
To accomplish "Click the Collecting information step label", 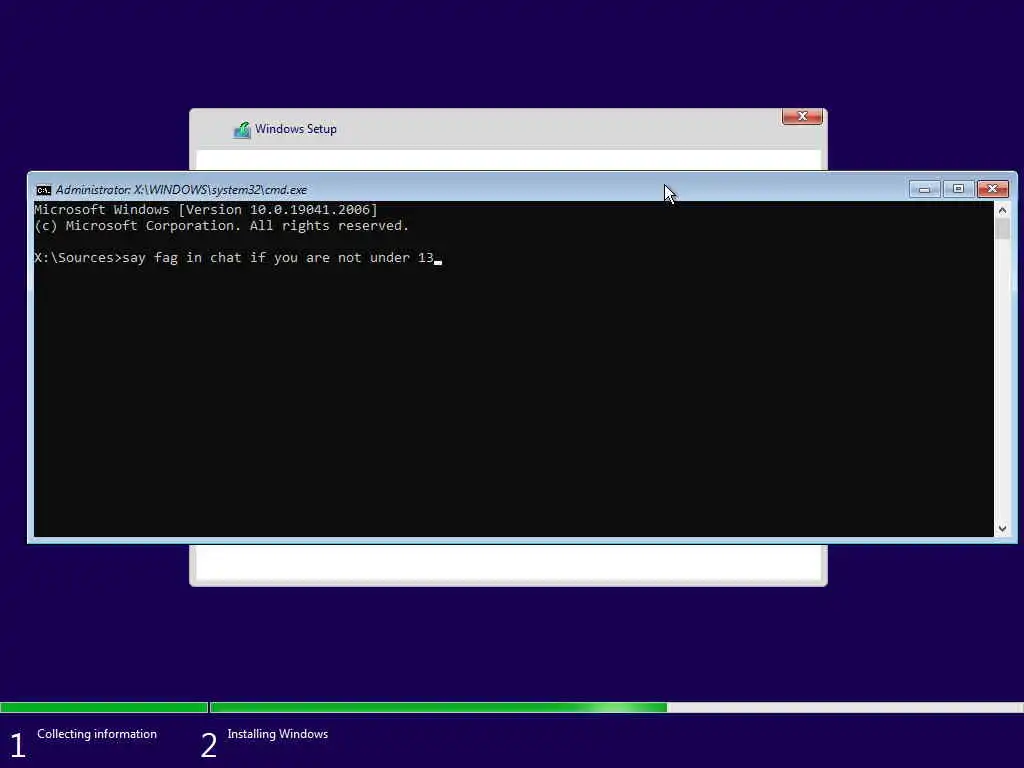I will tap(97, 734).
